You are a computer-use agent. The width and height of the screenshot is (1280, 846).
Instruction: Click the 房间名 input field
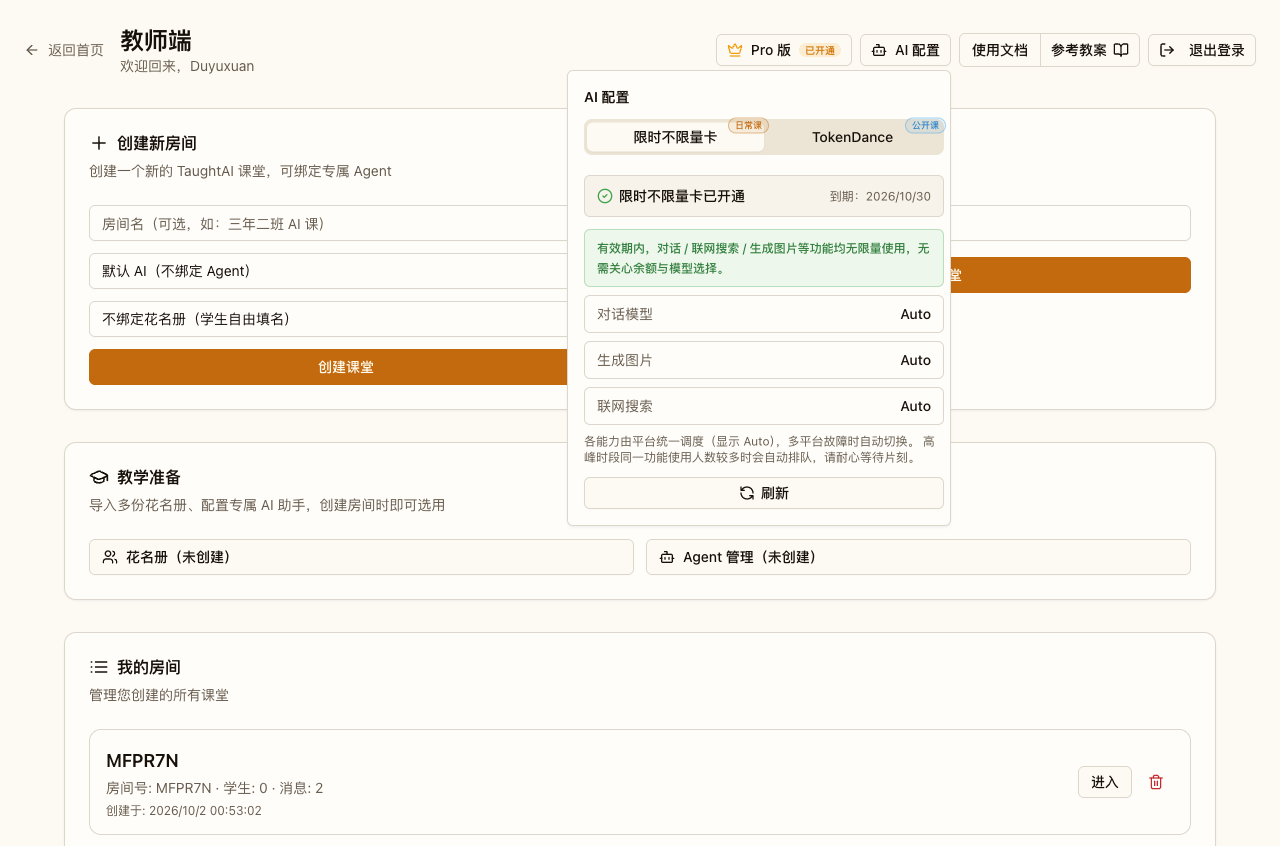(328, 223)
